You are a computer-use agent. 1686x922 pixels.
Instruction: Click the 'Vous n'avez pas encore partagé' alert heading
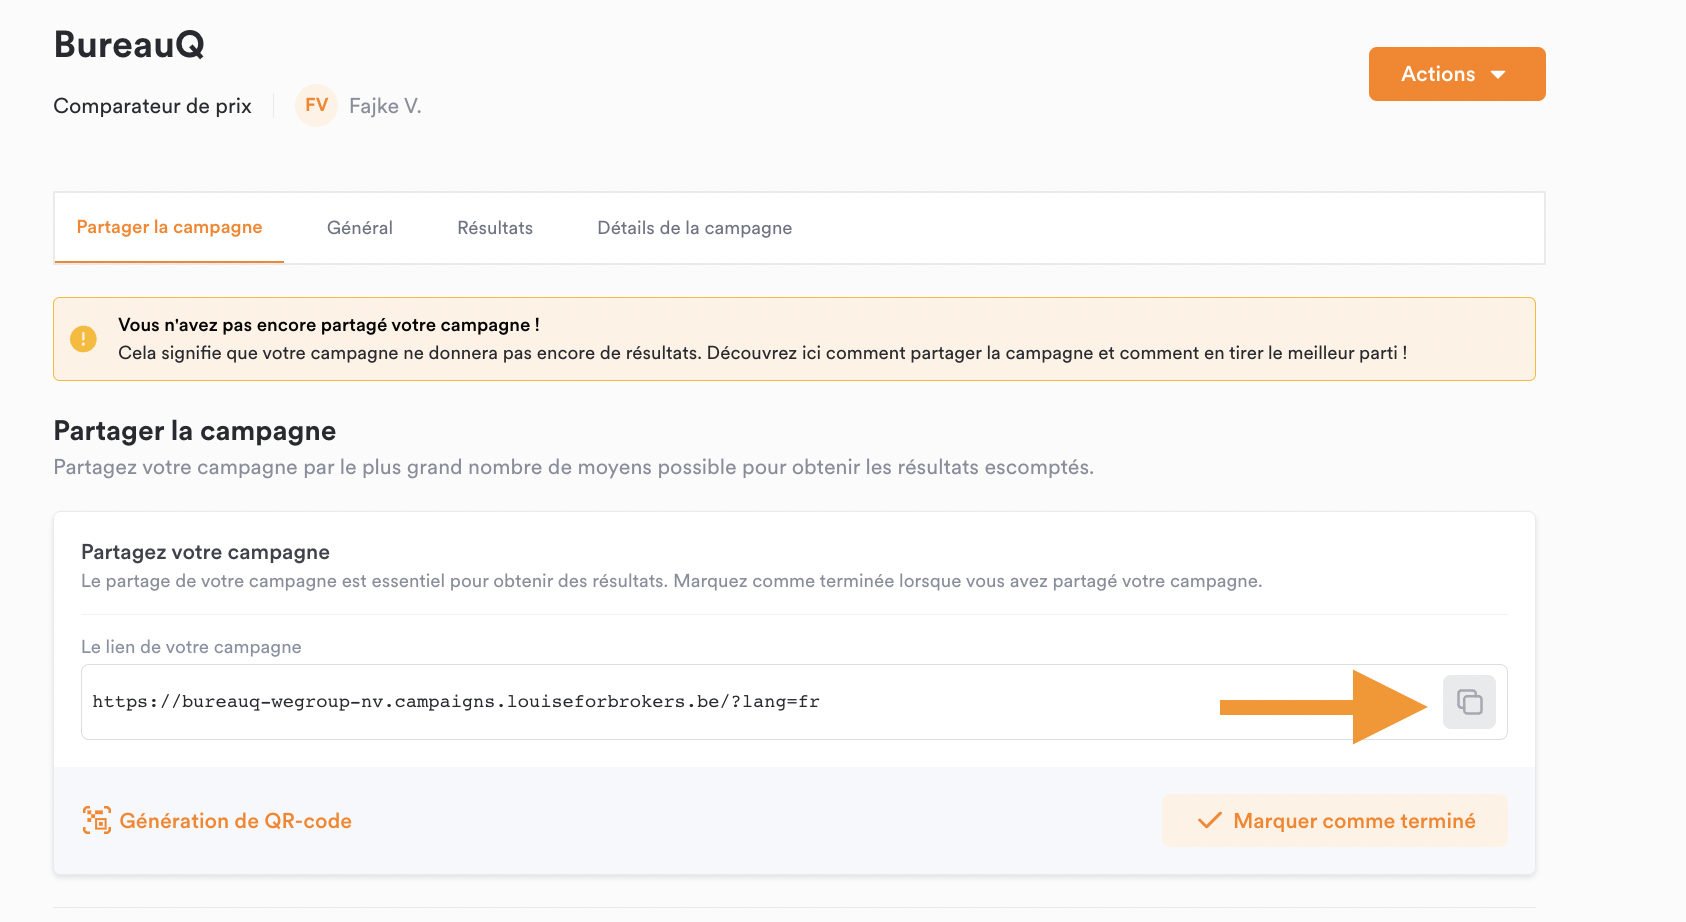pos(329,325)
